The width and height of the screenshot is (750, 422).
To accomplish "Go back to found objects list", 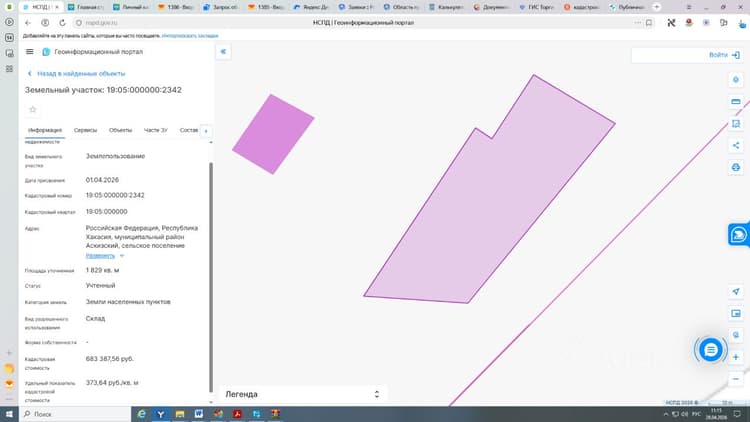I will [x=77, y=74].
